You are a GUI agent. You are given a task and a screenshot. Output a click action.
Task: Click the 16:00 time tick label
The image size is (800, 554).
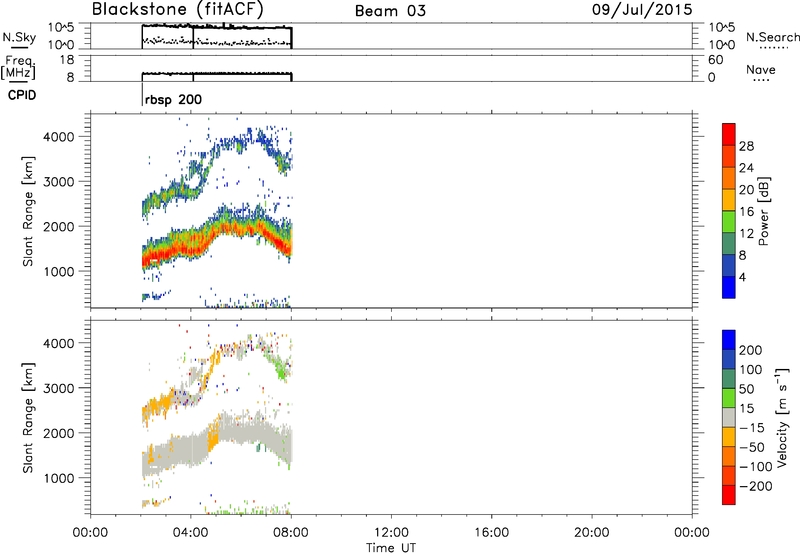491,533
